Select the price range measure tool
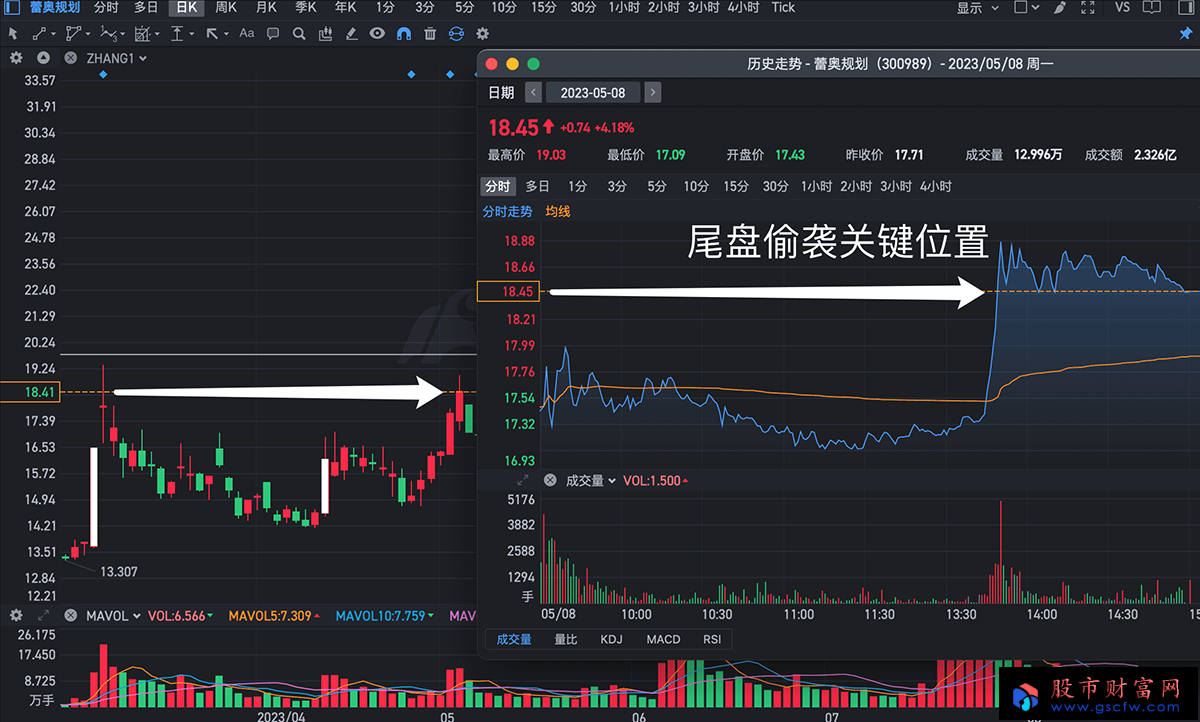Image resolution: width=1200 pixels, height=722 pixels. click(x=177, y=33)
